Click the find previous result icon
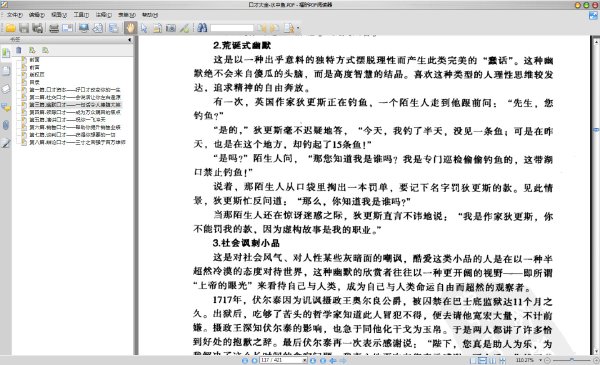600x365 pixels. tap(262, 28)
